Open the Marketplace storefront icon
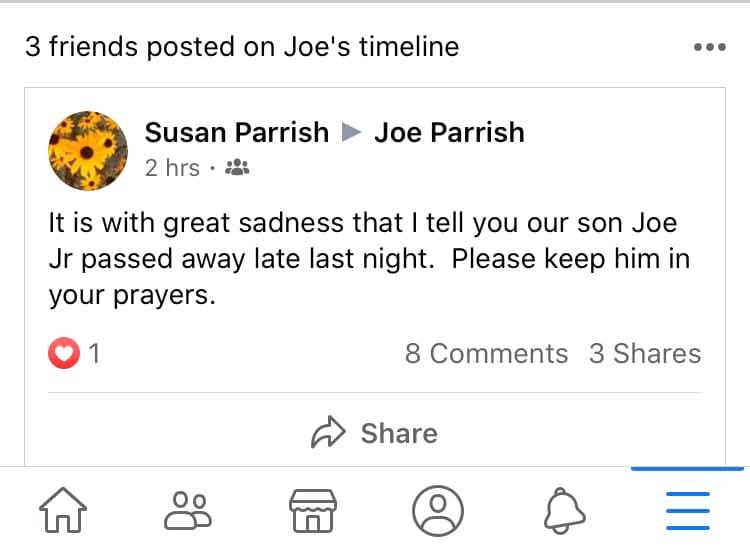The image size is (750, 555). click(313, 511)
